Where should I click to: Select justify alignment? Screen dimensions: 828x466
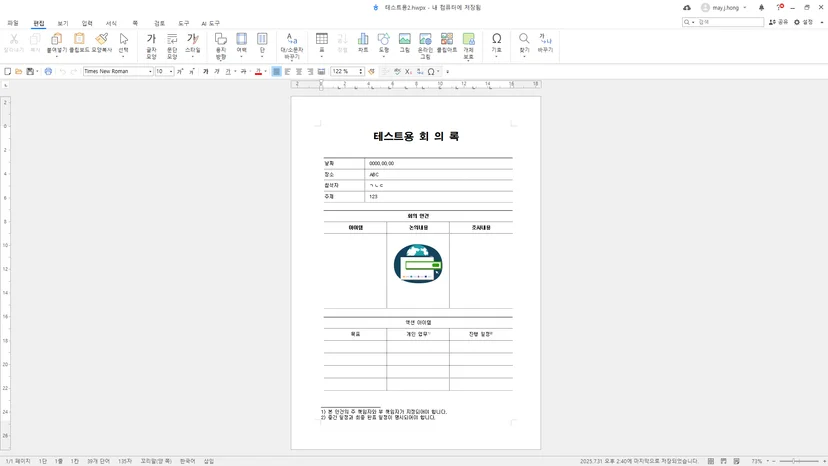point(276,71)
